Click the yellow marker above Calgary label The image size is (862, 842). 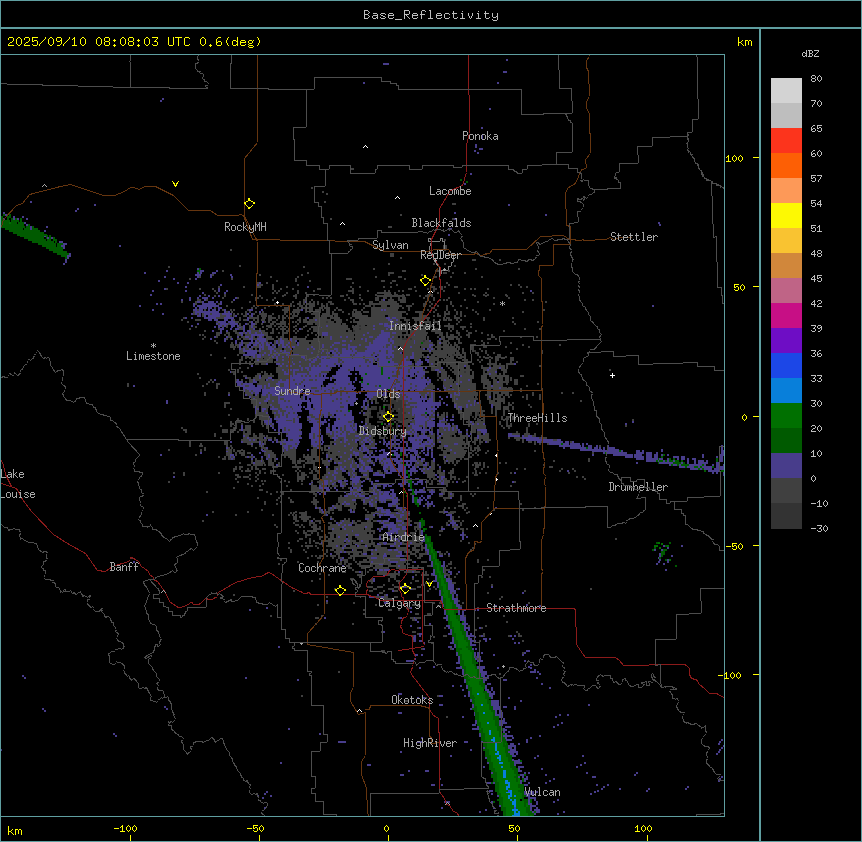coord(405,589)
